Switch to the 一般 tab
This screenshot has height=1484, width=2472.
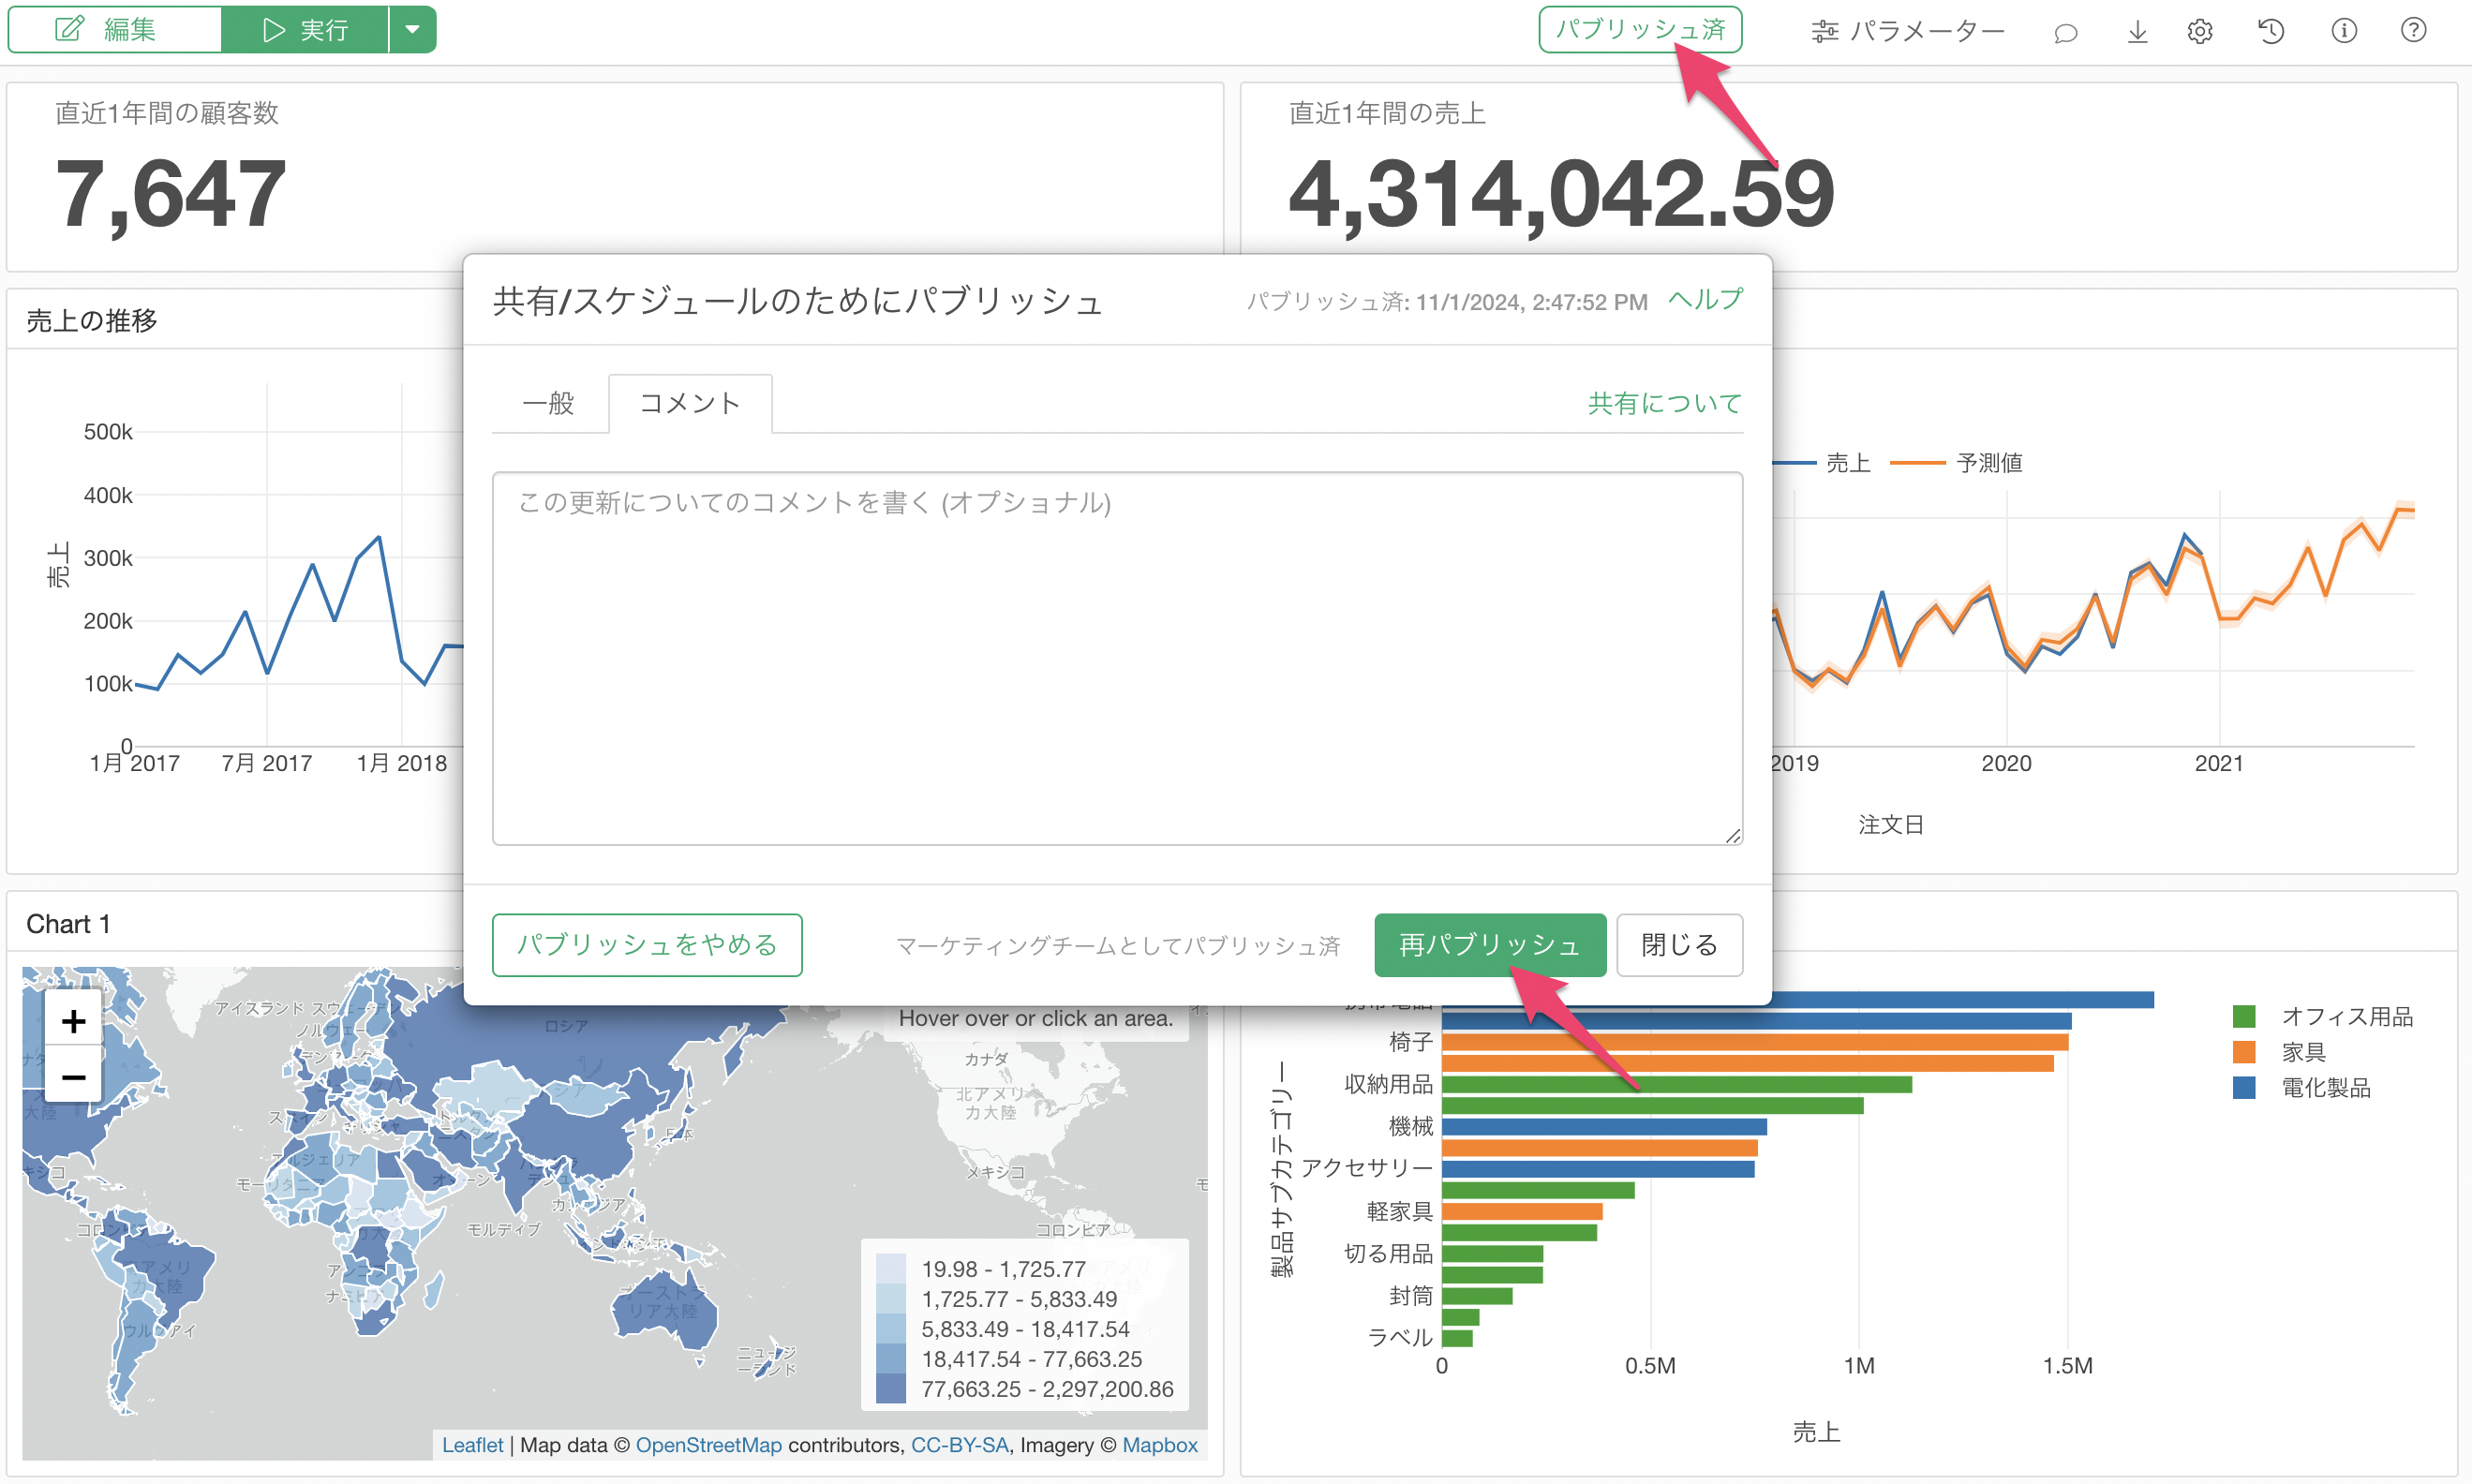coord(548,403)
